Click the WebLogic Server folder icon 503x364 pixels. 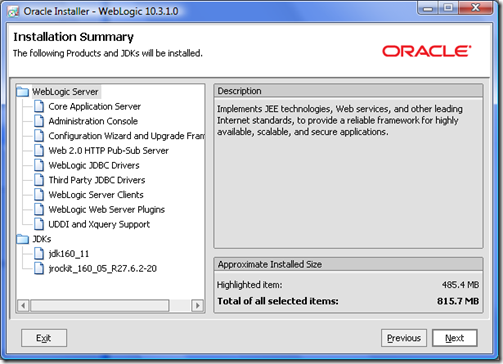pyautogui.click(x=22, y=92)
